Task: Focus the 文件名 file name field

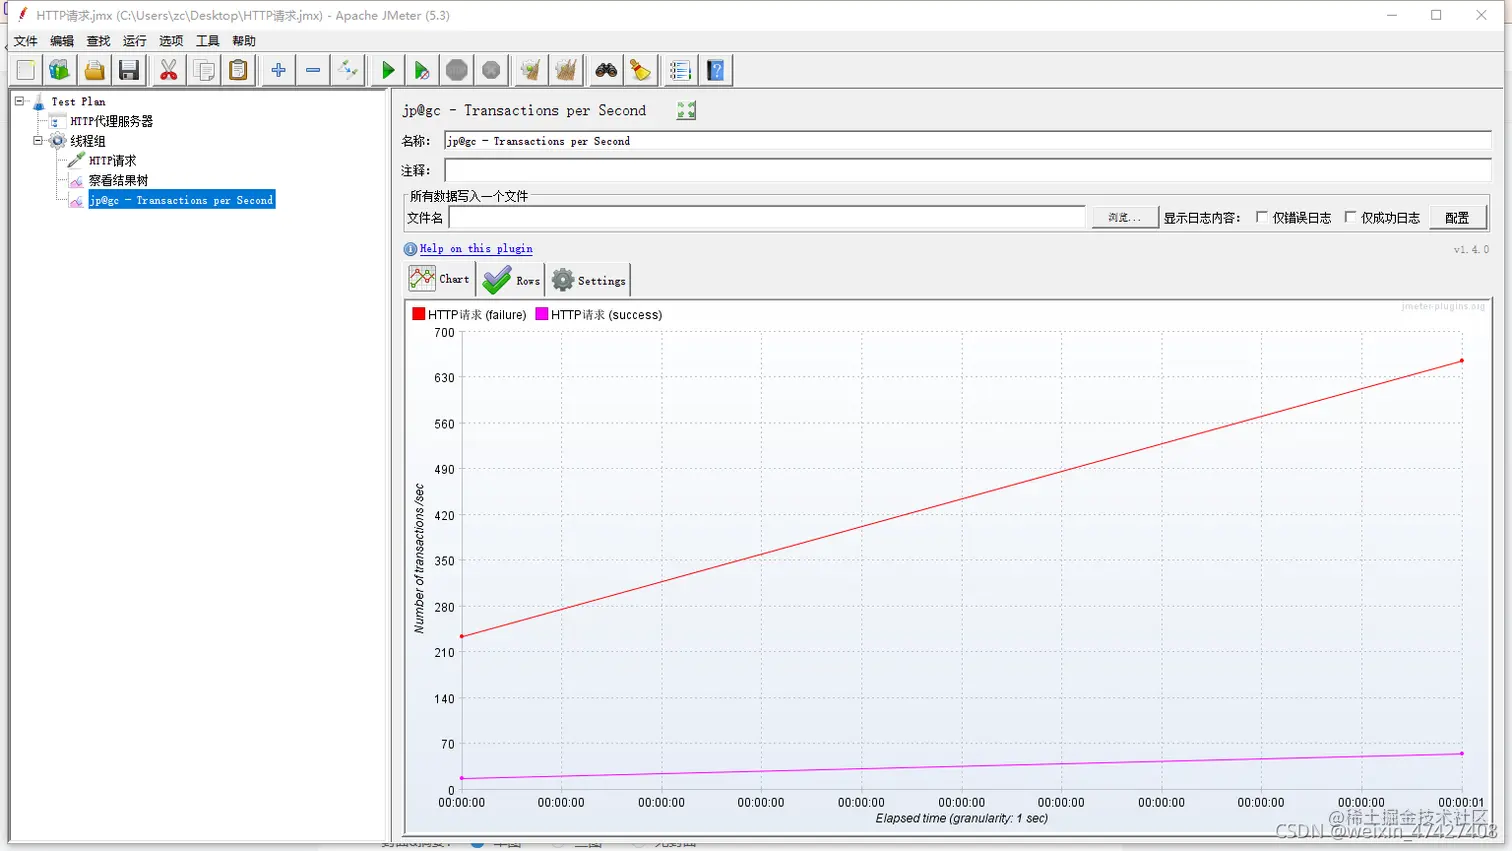Action: pos(767,217)
